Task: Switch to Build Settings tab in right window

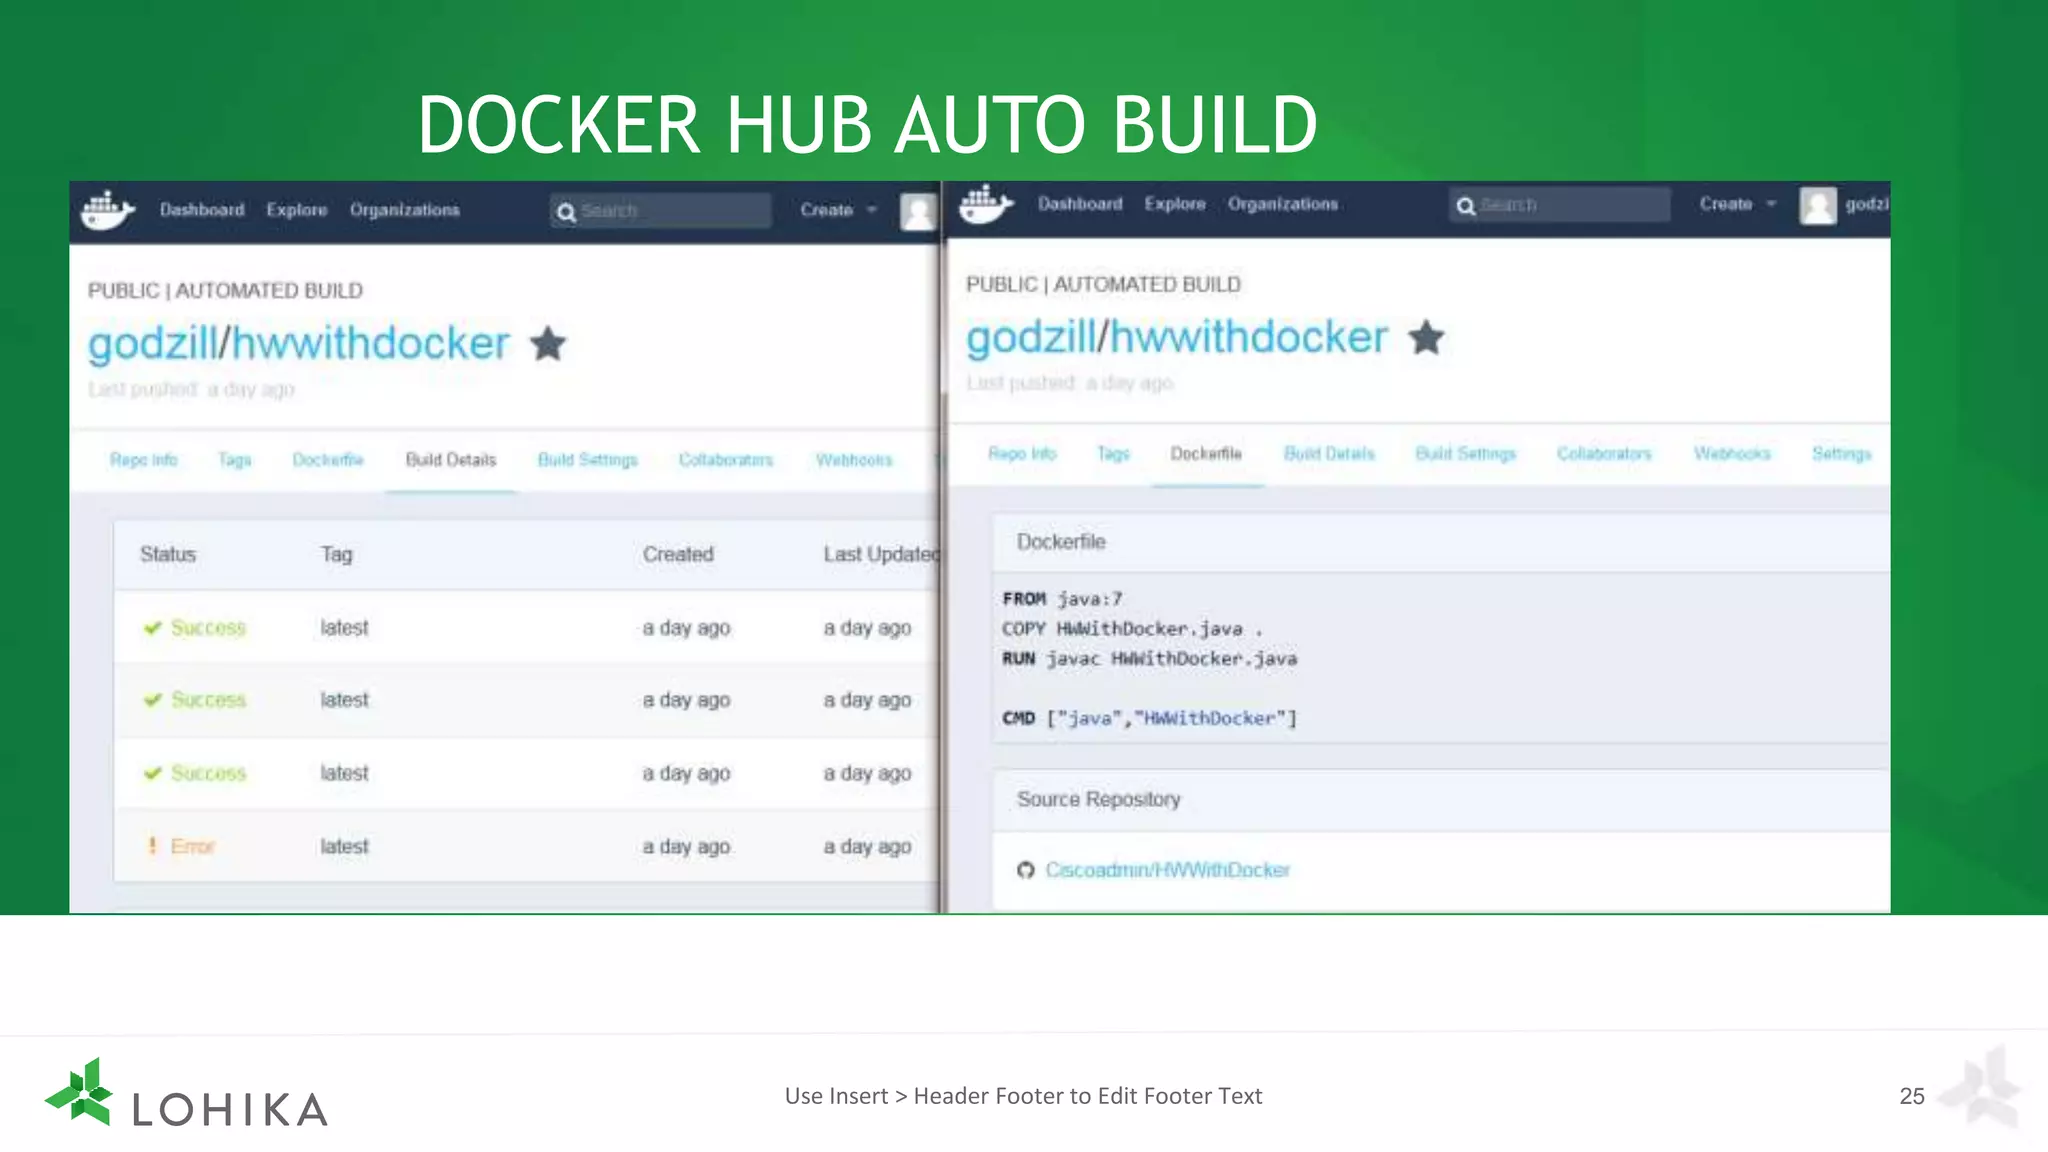Action: (x=1466, y=454)
